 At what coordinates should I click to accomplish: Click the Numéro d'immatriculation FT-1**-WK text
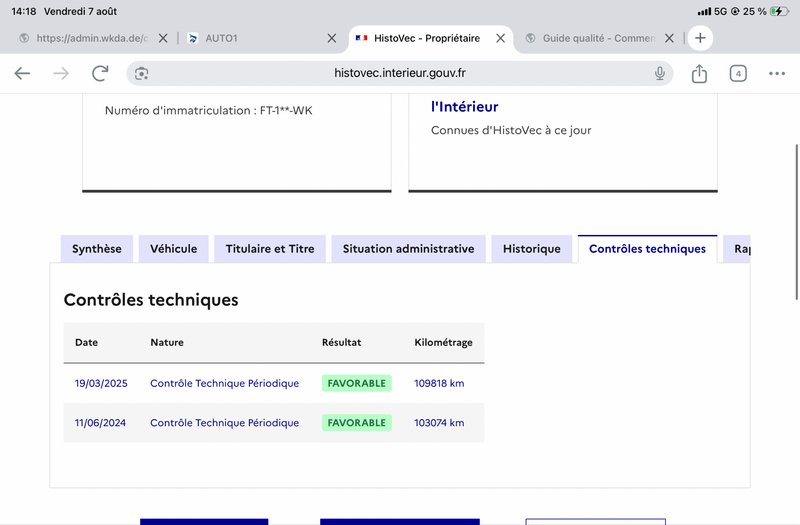click(209, 110)
